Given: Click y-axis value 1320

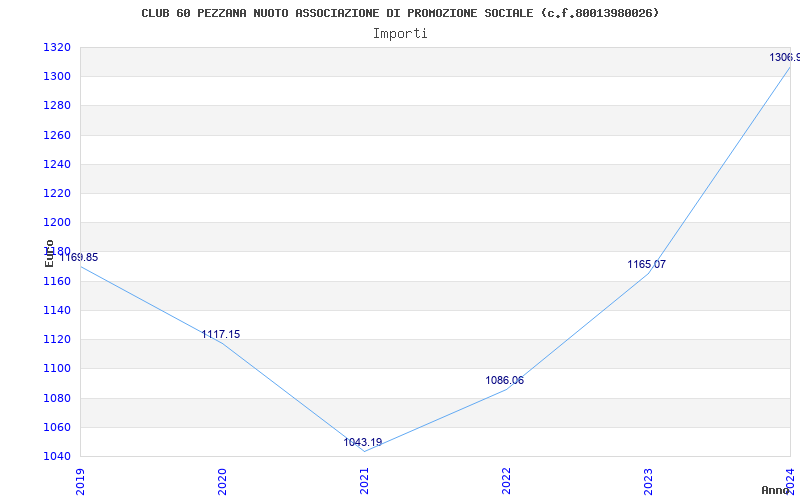Looking at the screenshot, I should pyautogui.click(x=57, y=47).
